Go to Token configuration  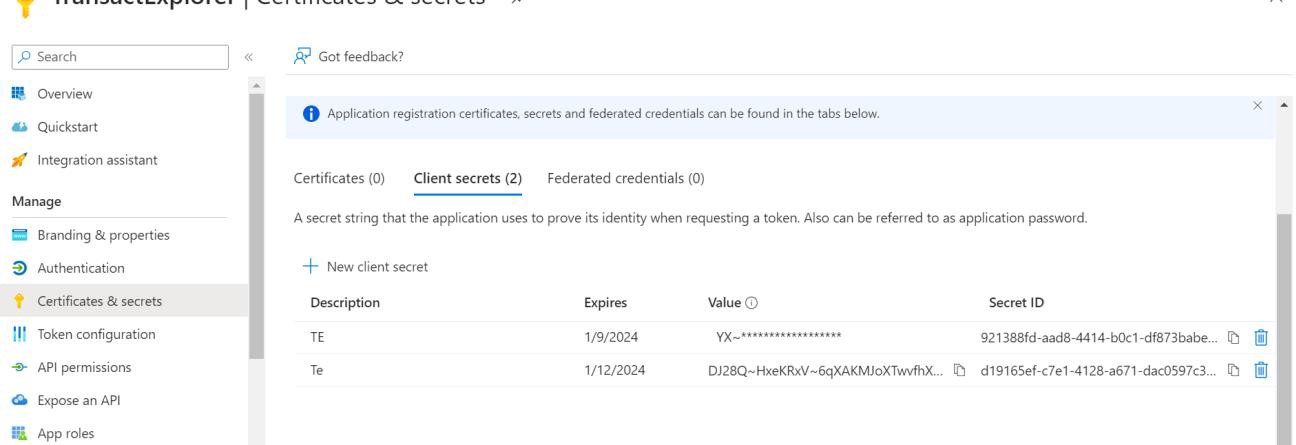(x=96, y=334)
